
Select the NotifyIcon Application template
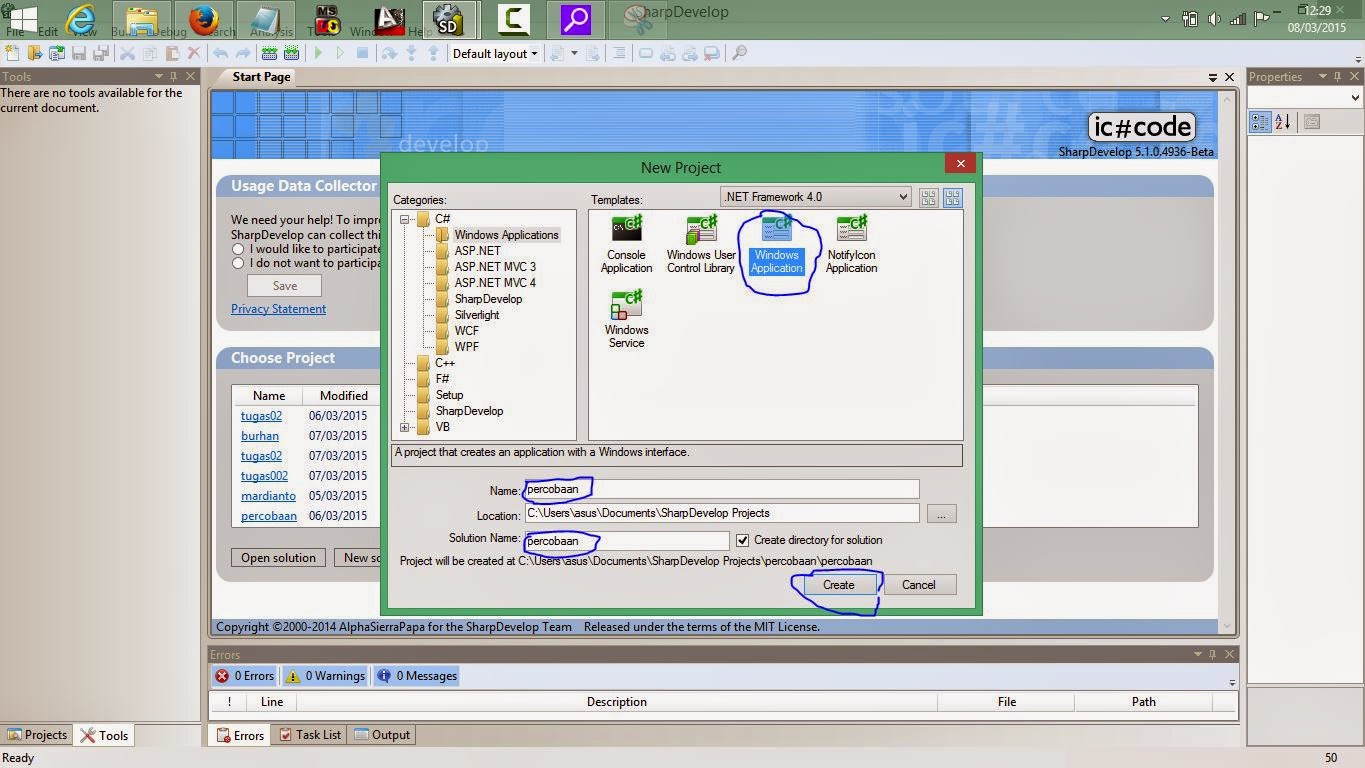click(x=852, y=244)
